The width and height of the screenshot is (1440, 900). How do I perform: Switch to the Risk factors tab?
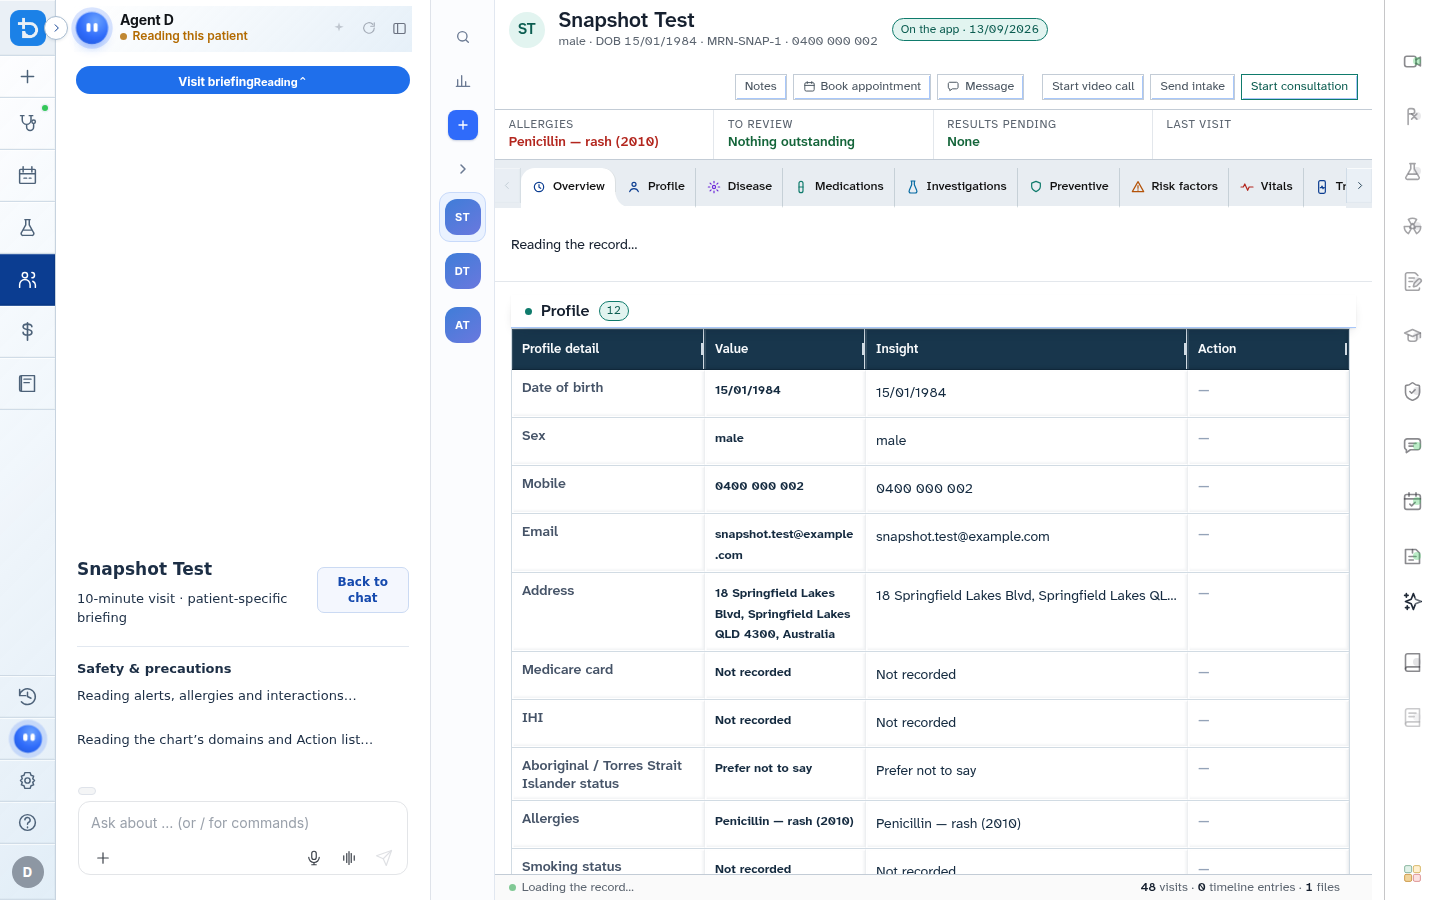point(1175,187)
